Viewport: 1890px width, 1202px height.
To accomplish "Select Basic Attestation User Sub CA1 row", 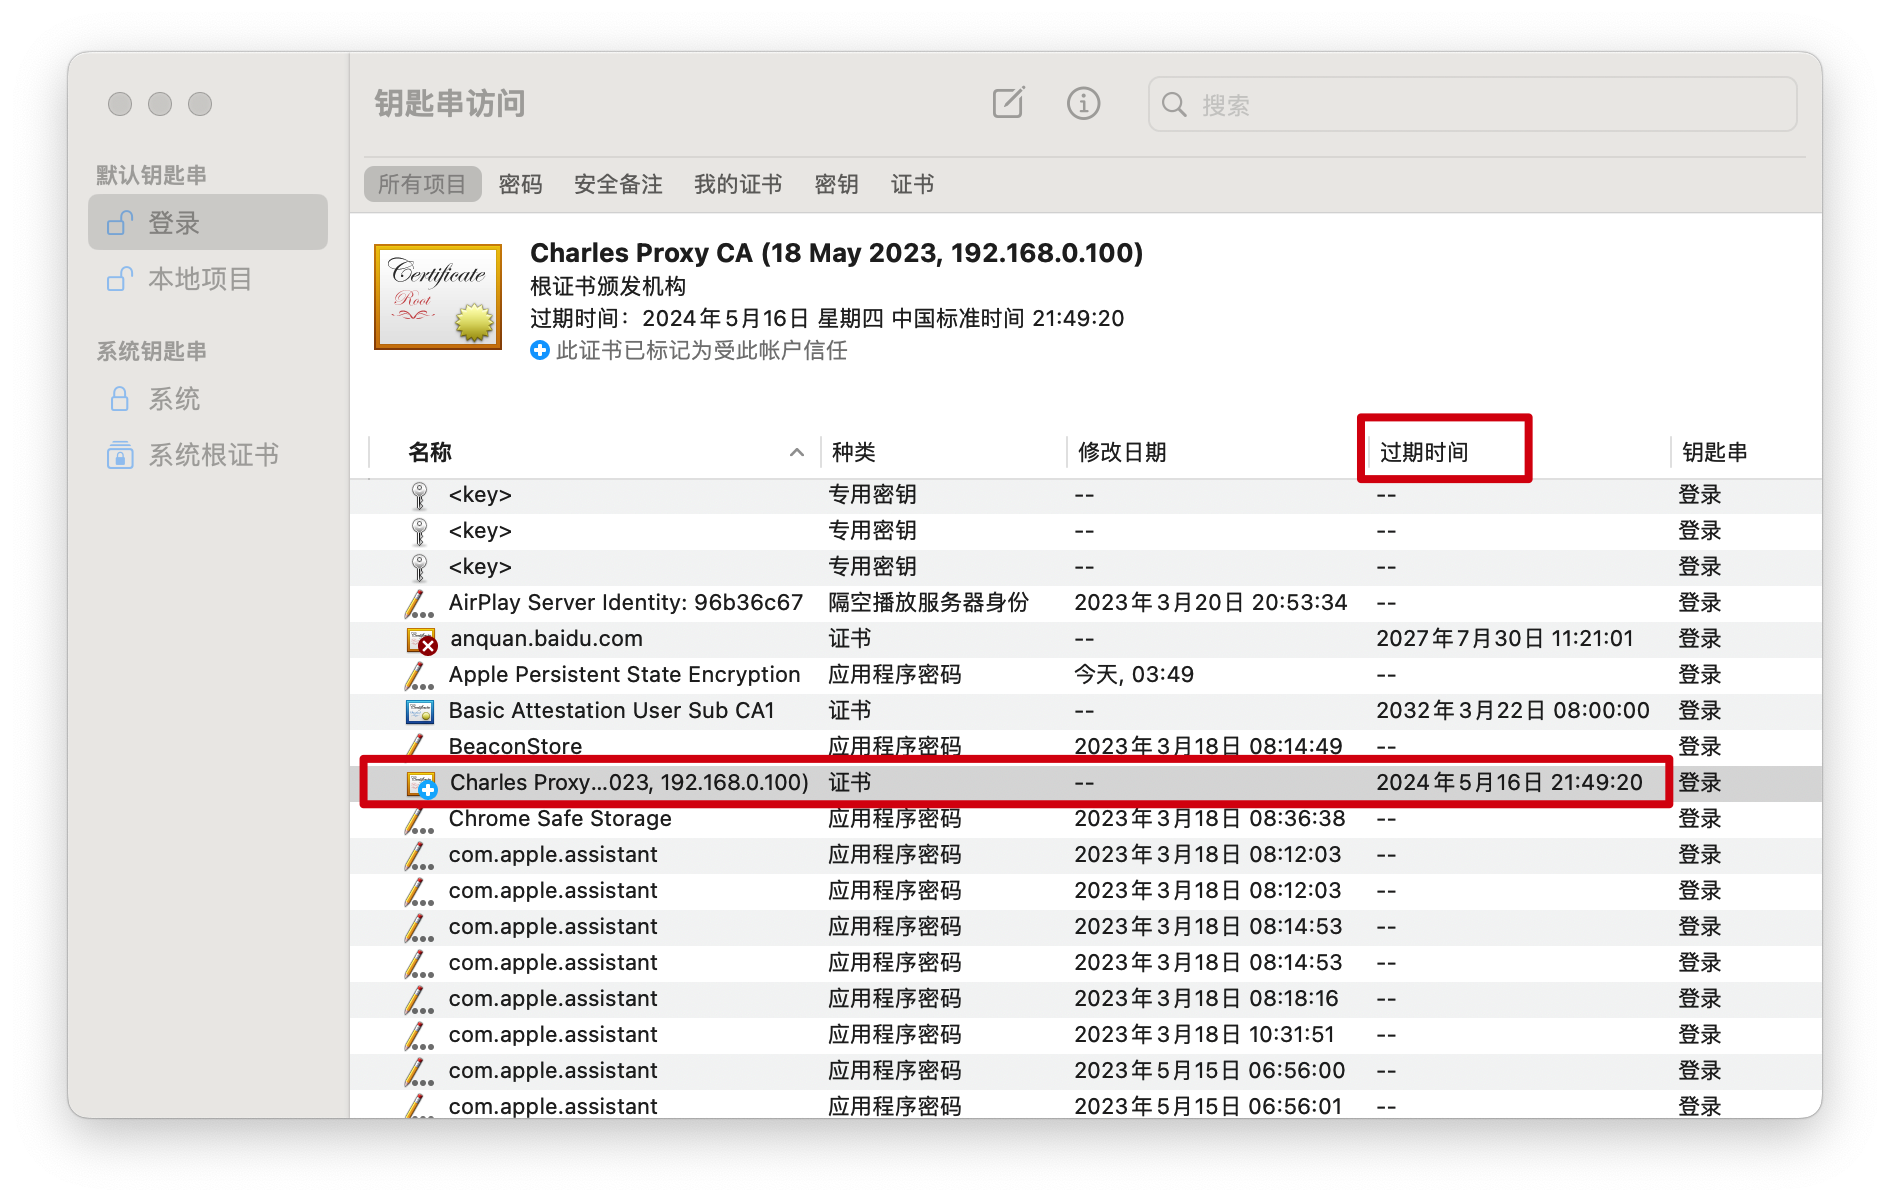I will click(1086, 711).
